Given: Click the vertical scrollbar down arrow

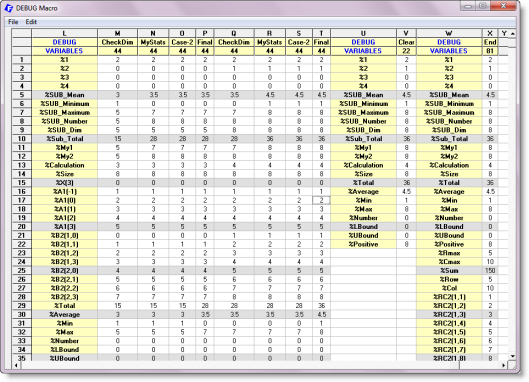Looking at the screenshot, I should (512, 356).
